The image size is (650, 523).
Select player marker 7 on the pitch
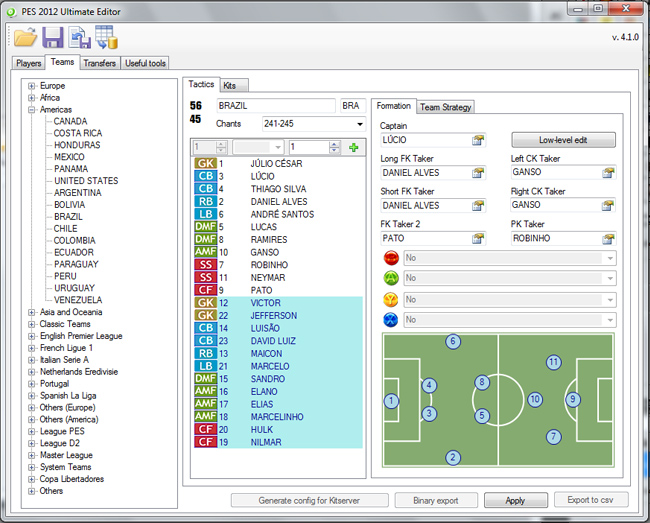point(553,436)
